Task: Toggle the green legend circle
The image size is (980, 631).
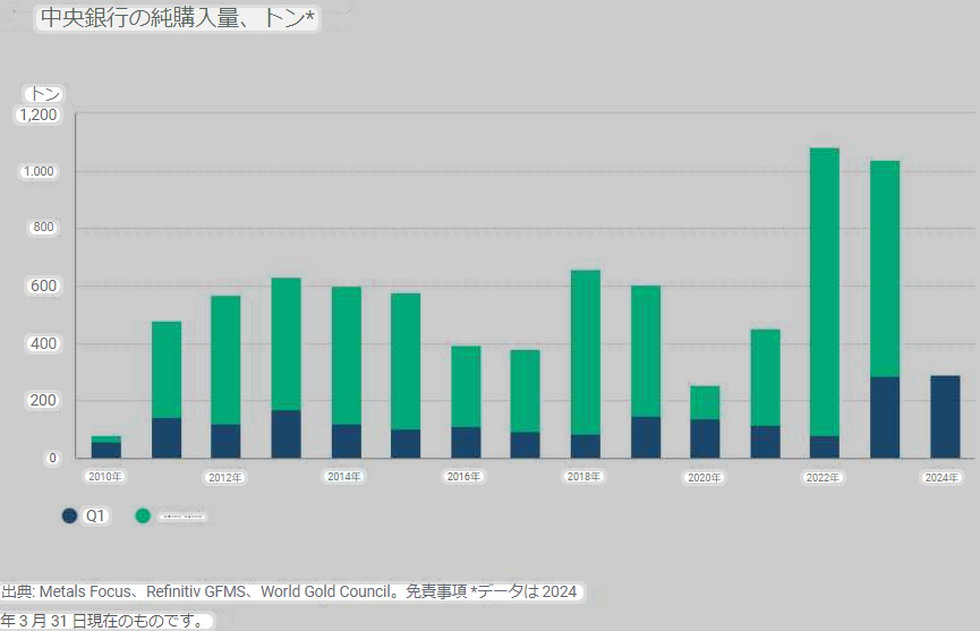Action: [x=143, y=516]
